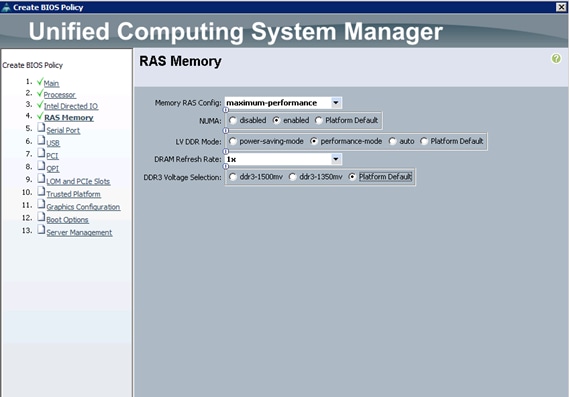Image resolution: width=569 pixels, height=397 pixels.
Task: Click the page icon beside Server Management
Action: click(41, 230)
